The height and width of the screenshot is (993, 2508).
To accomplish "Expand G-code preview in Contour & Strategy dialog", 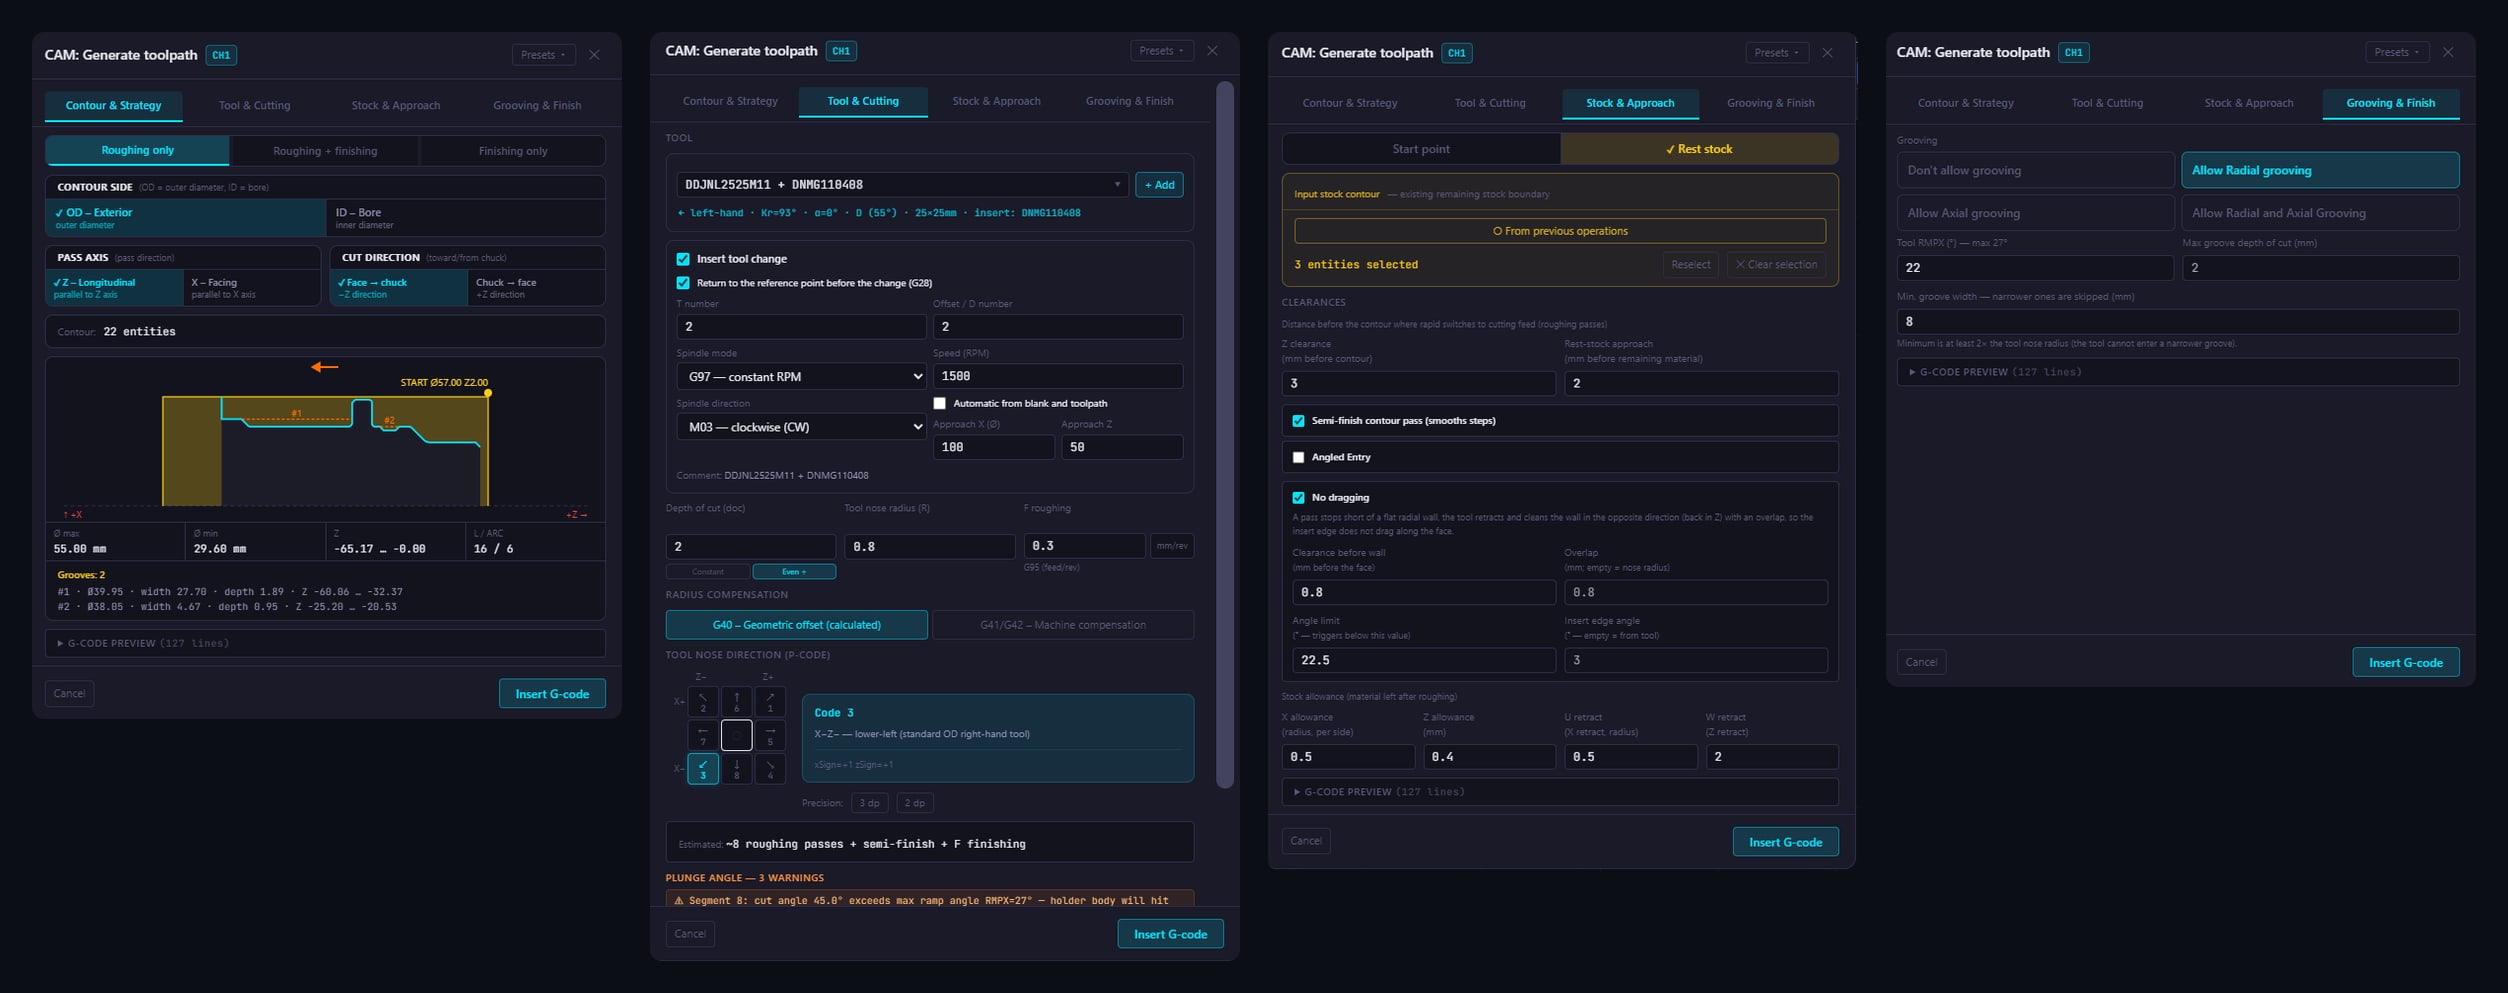I will [x=325, y=643].
